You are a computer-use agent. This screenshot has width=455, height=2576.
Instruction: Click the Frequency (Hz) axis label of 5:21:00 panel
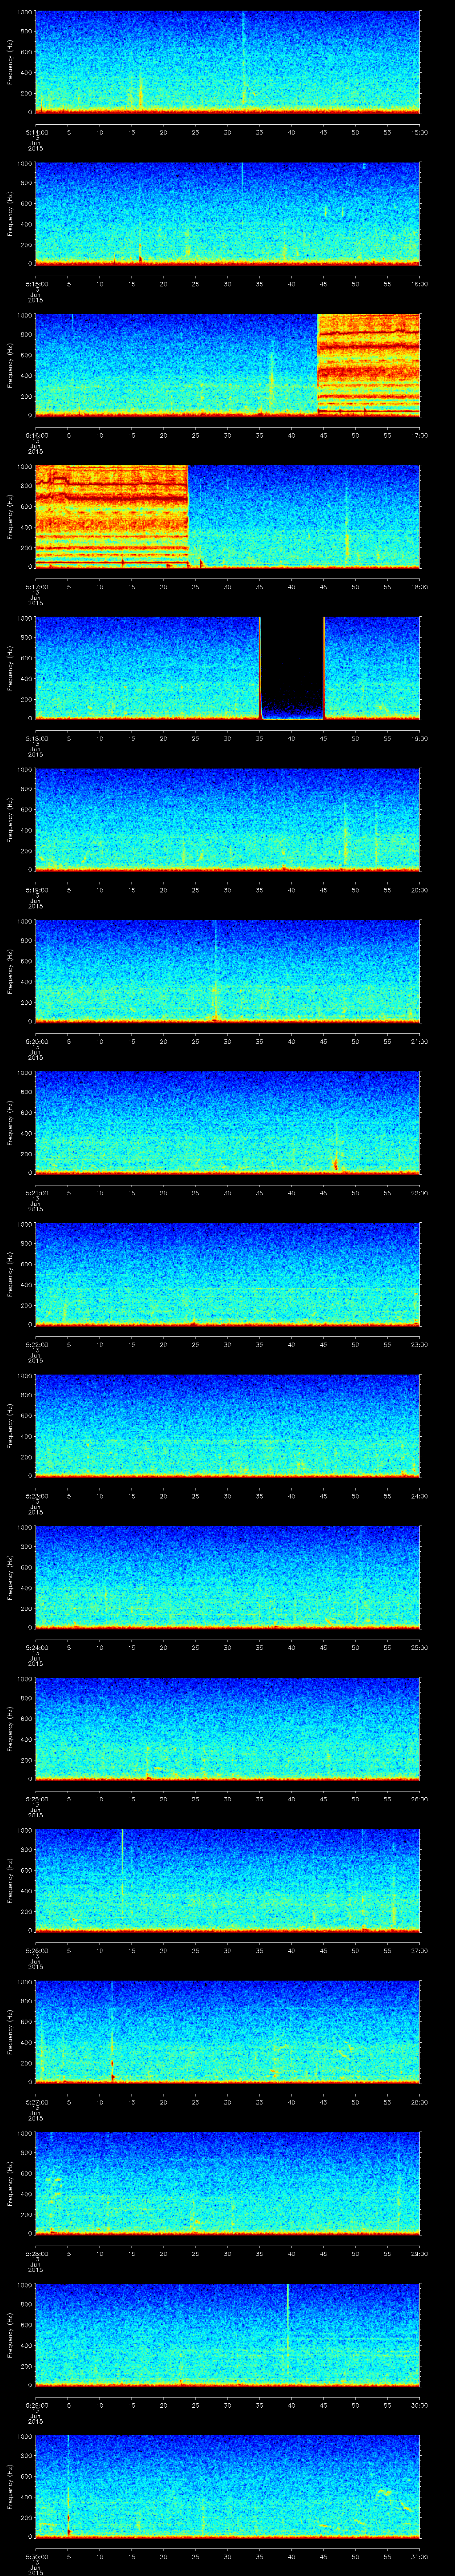(10, 1122)
